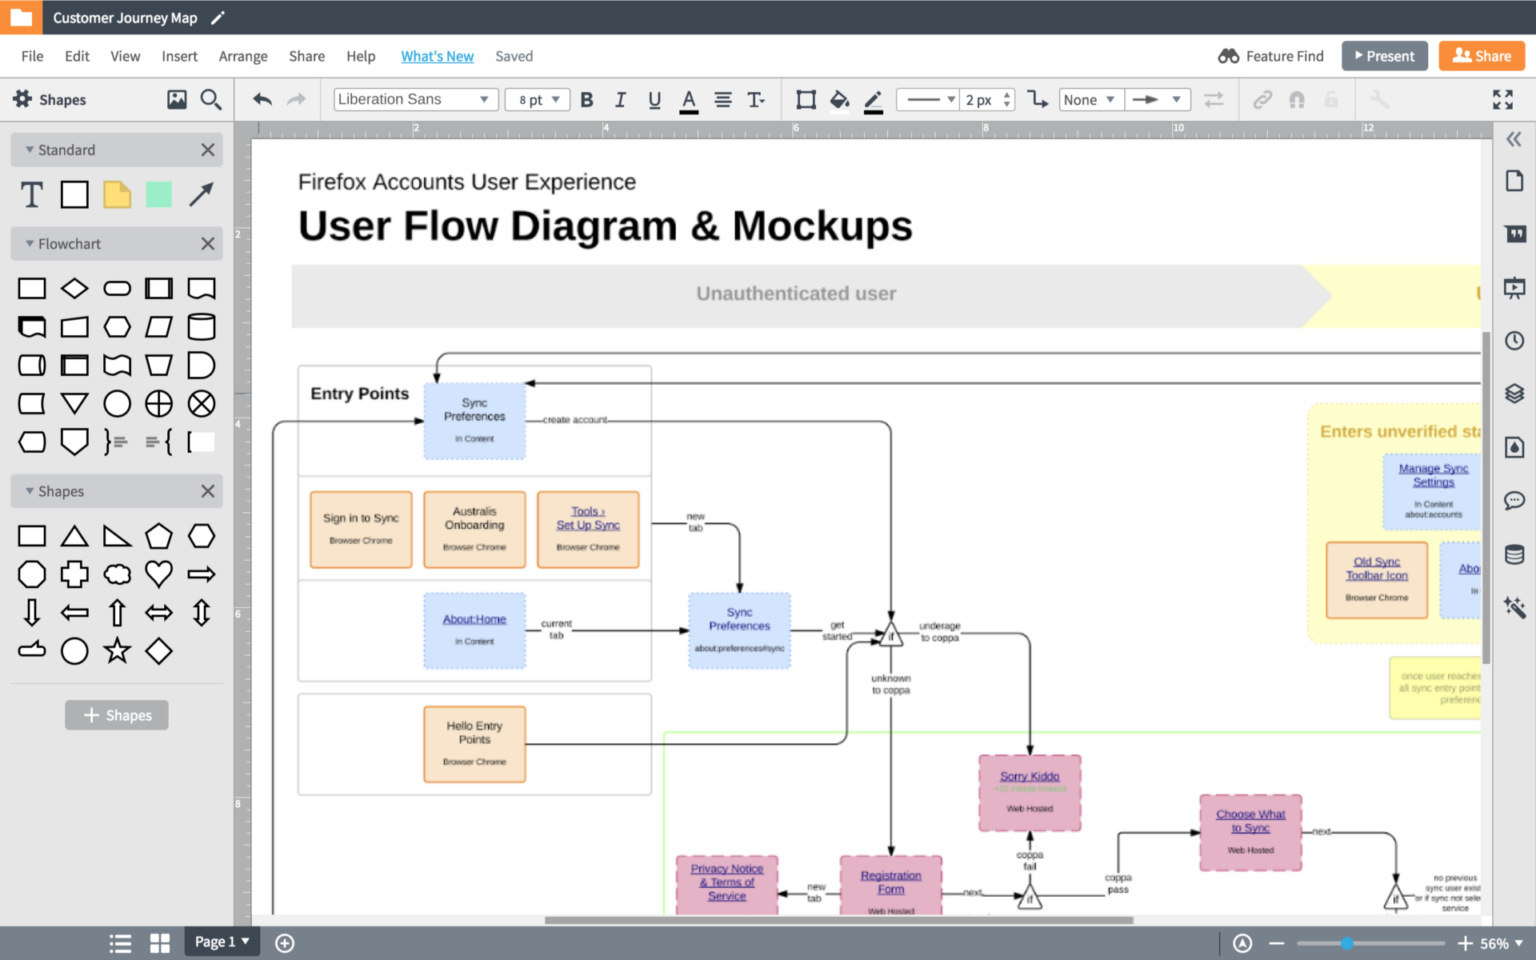
Task: Open the Layers panel icon in the right sidebar
Action: coord(1514,393)
